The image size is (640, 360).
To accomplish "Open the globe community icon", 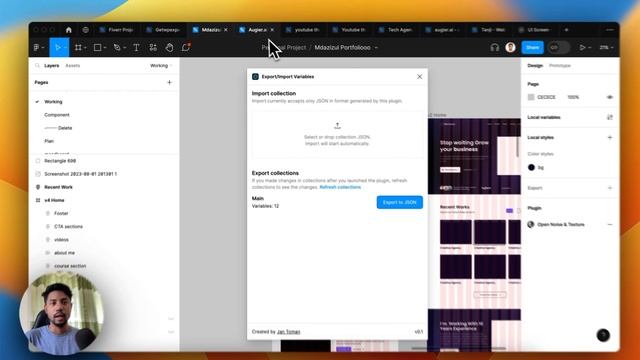I will coord(85,30).
